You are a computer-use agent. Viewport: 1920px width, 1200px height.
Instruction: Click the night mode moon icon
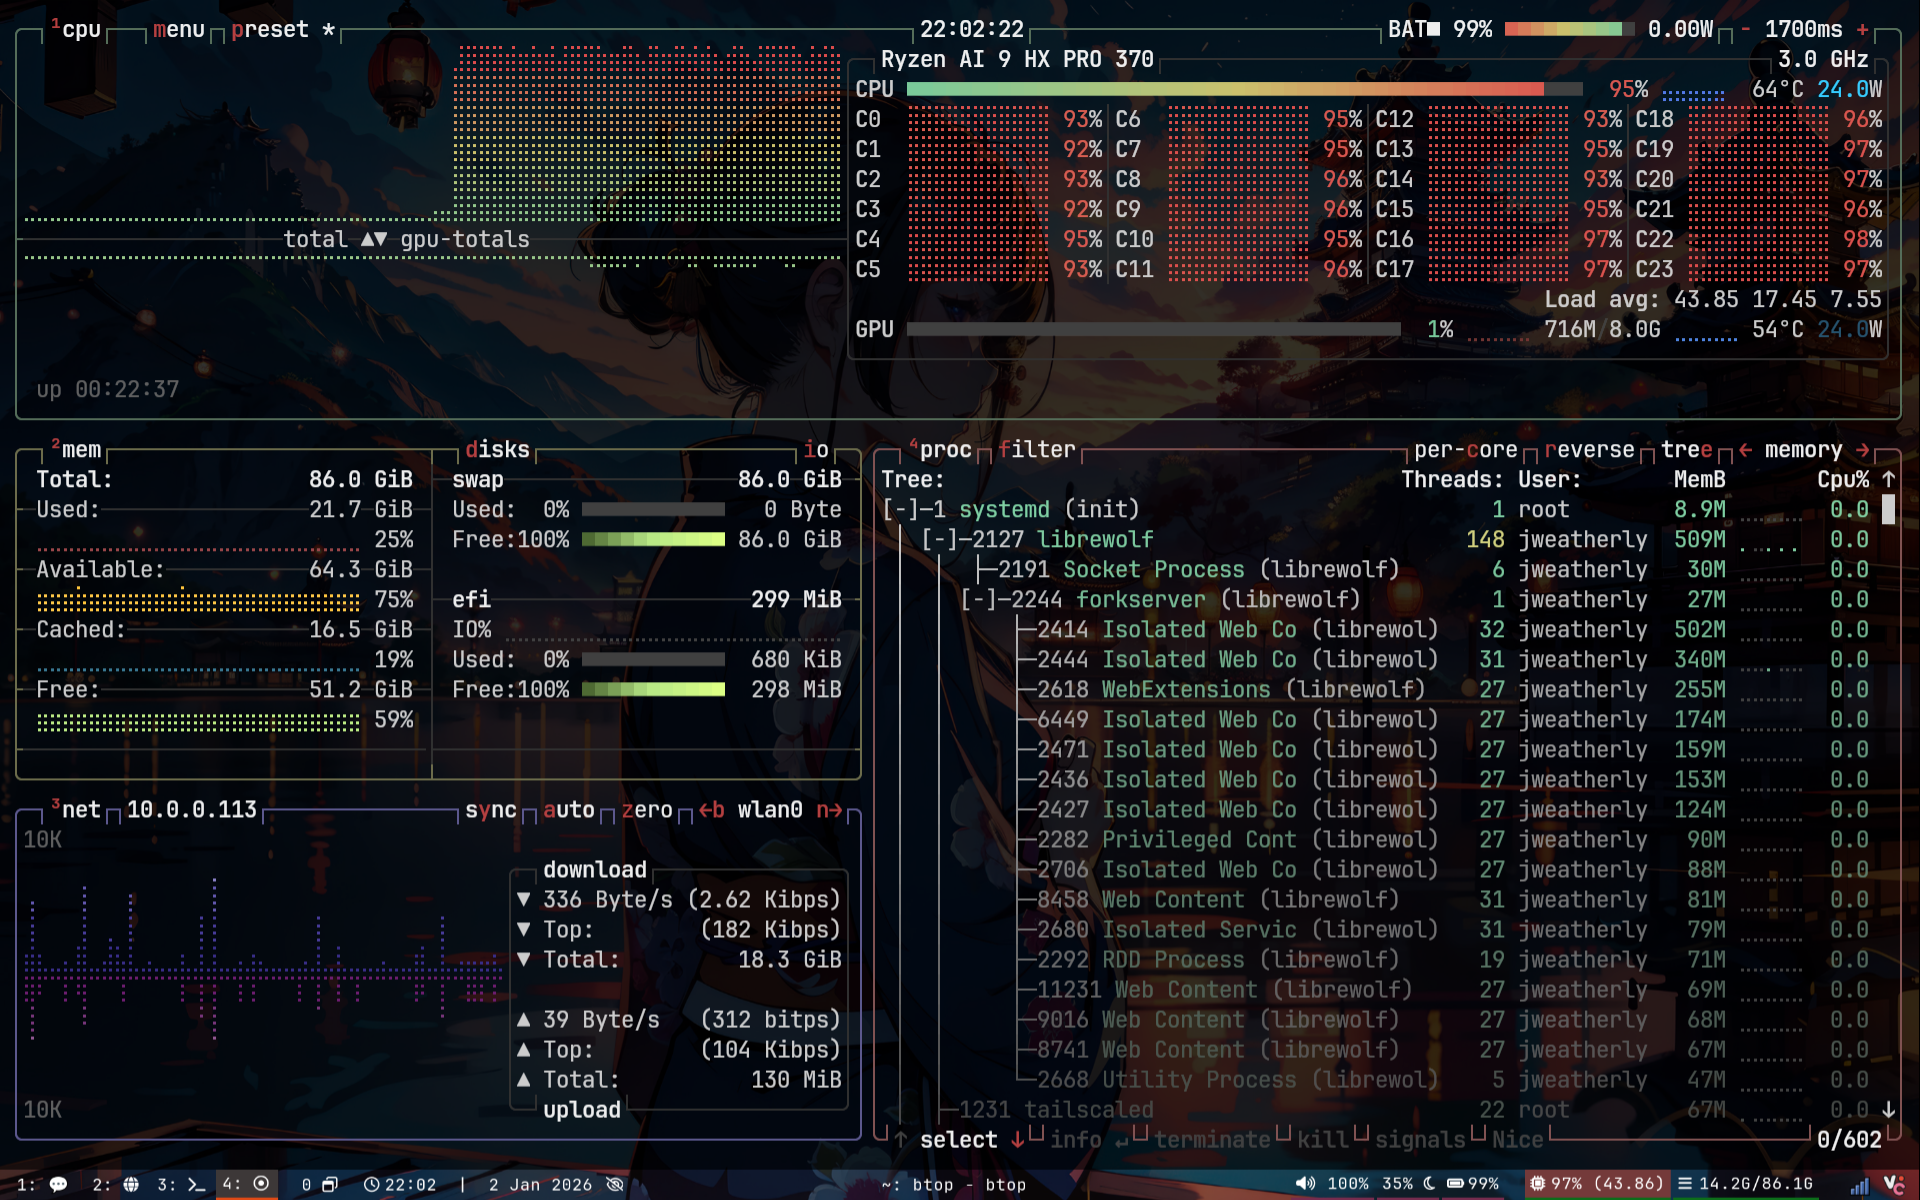coord(1429,1184)
